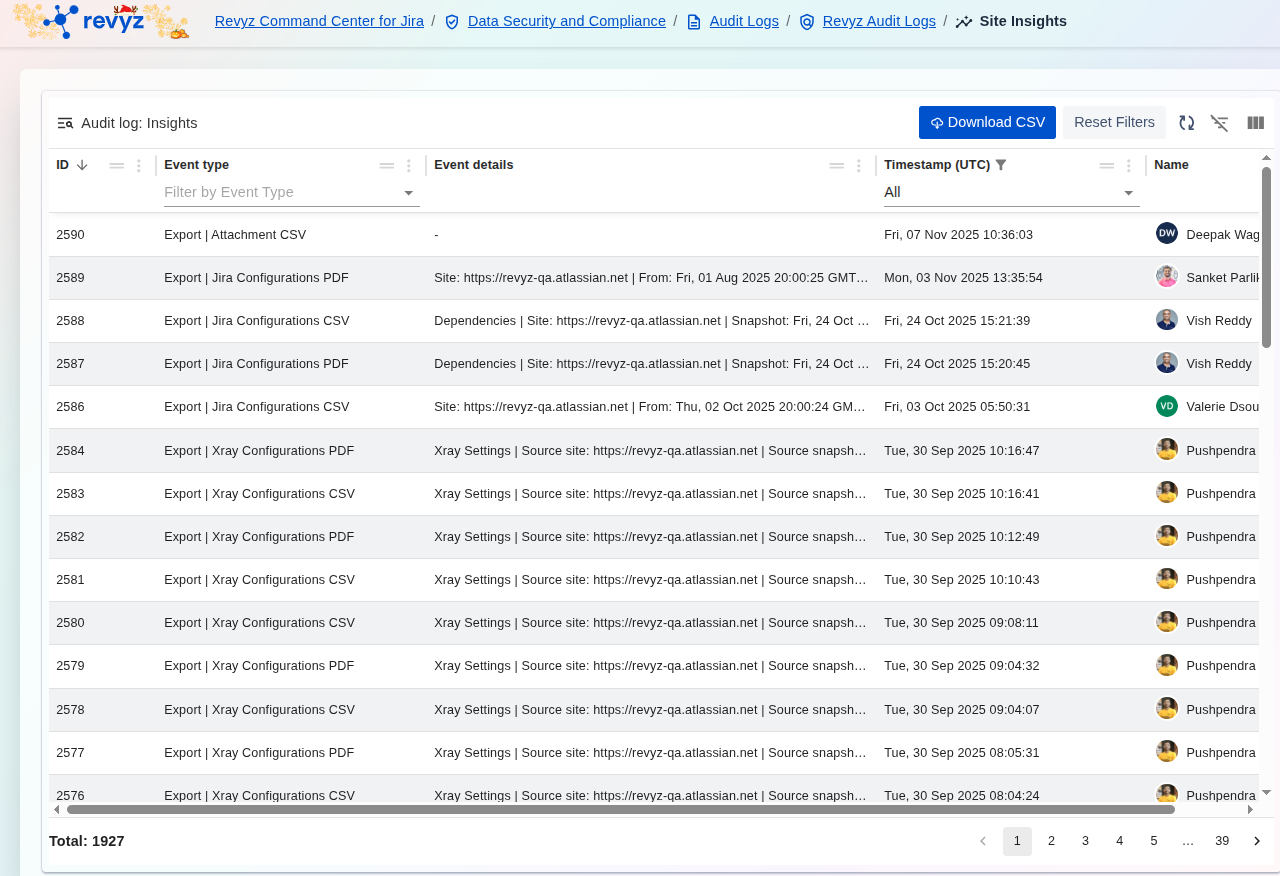The height and width of the screenshot is (876, 1280).
Task: Open Data Security and Compliance breadcrumb link
Action: point(566,21)
